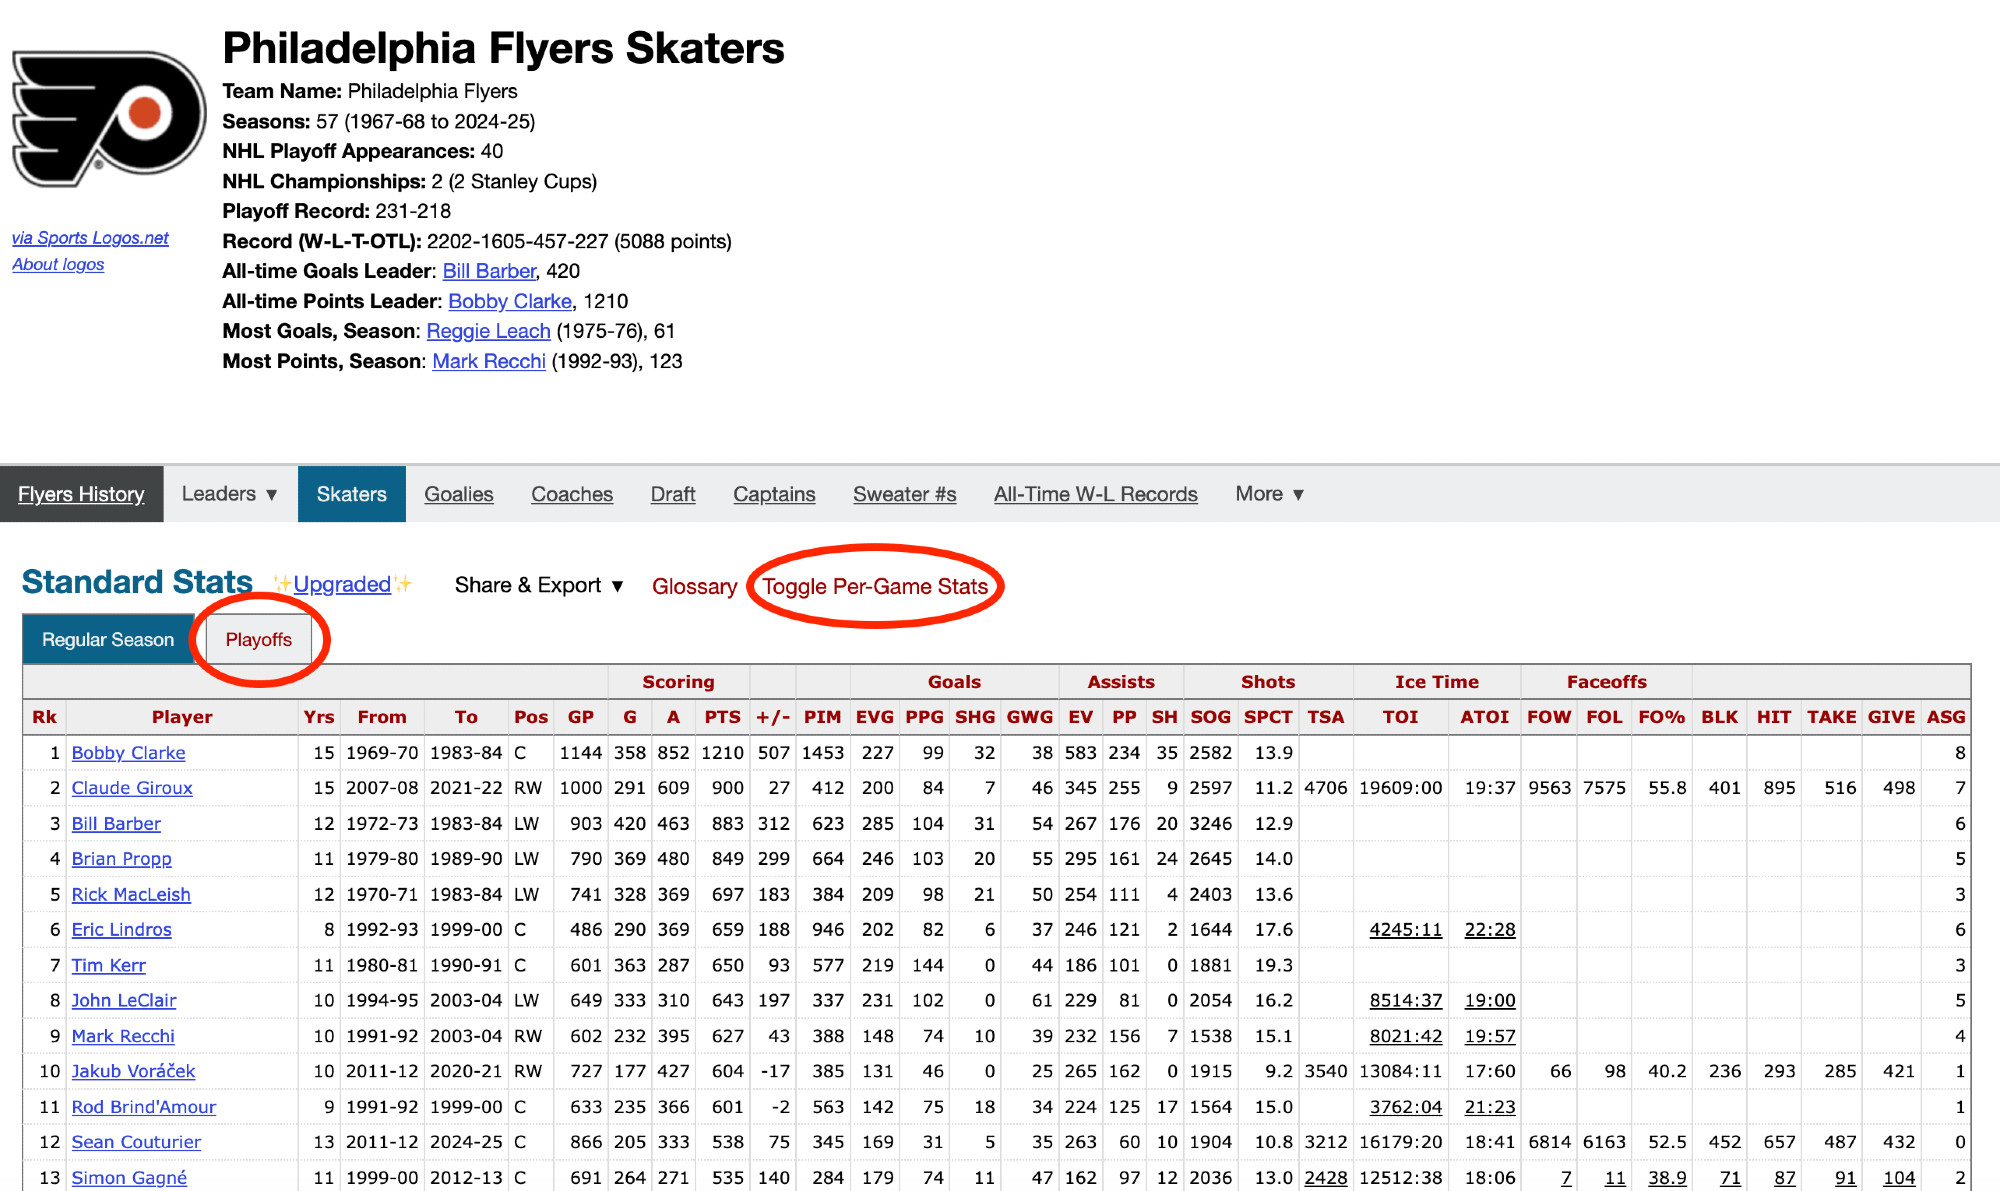This screenshot has width=2000, height=1191.
Task: Go to Flyers History tab
Action: (x=81, y=494)
